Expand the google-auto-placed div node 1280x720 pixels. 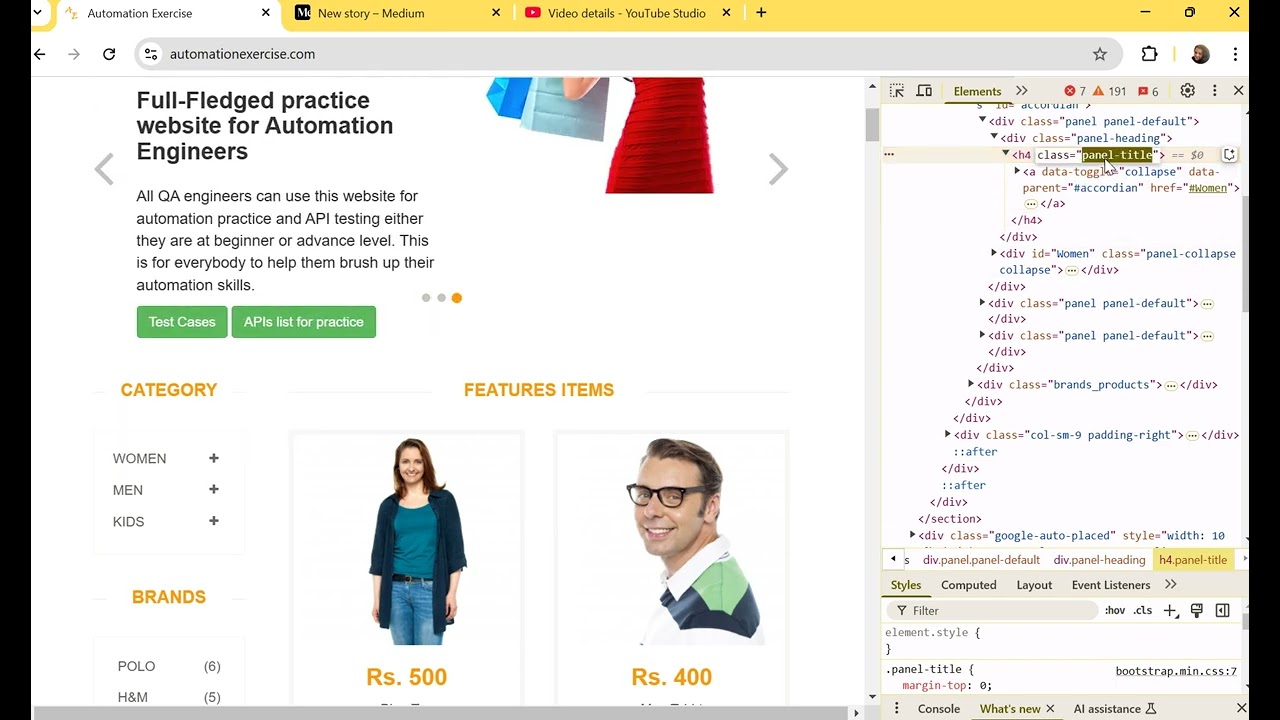(x=912, y=535)
